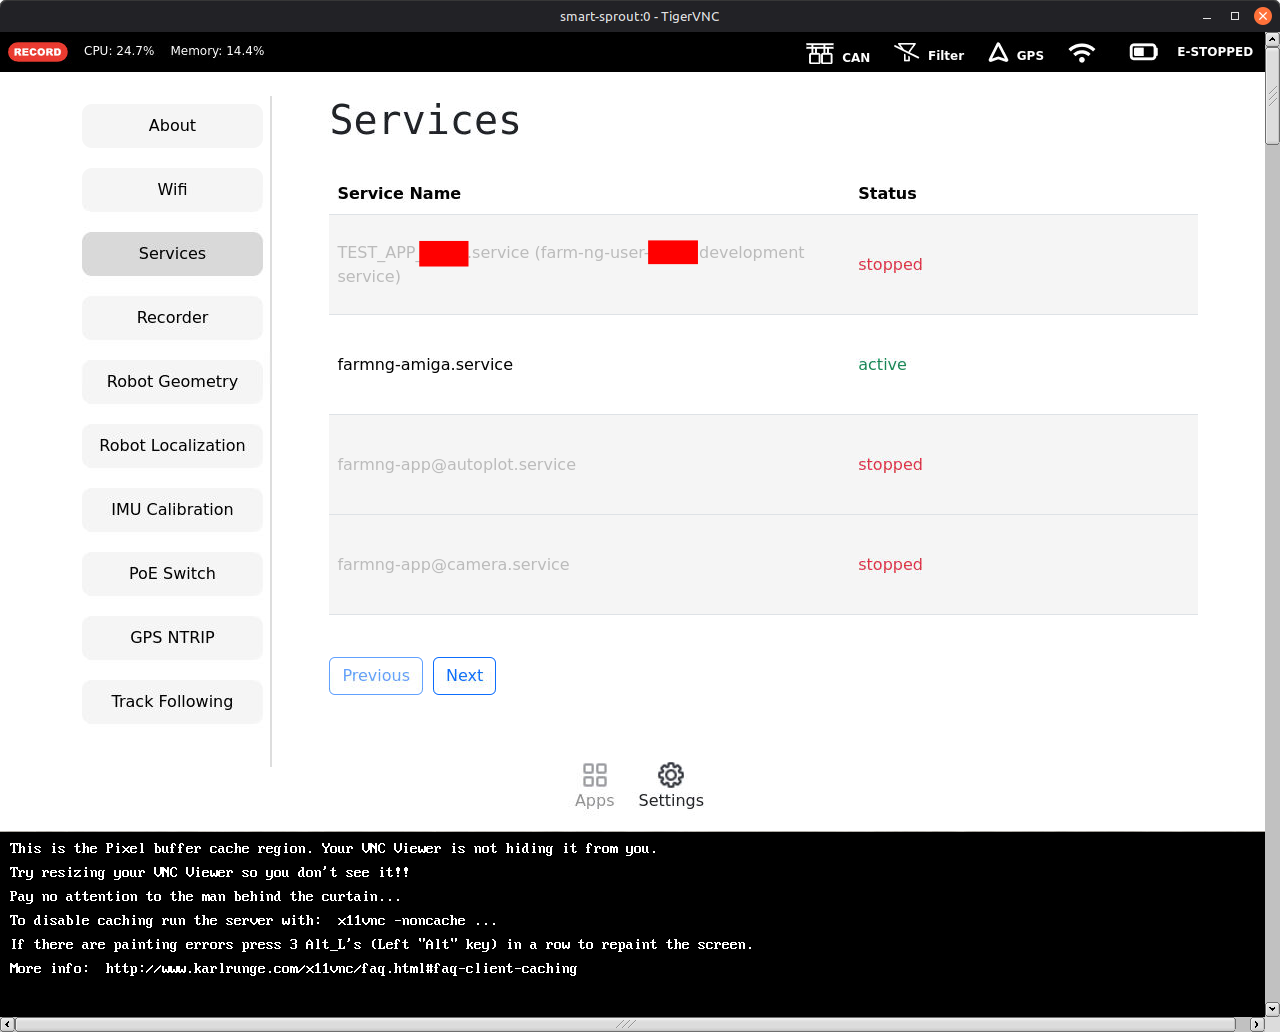
Task: Open the GPS NTRIP settings
Action: (x=172, y=638)
